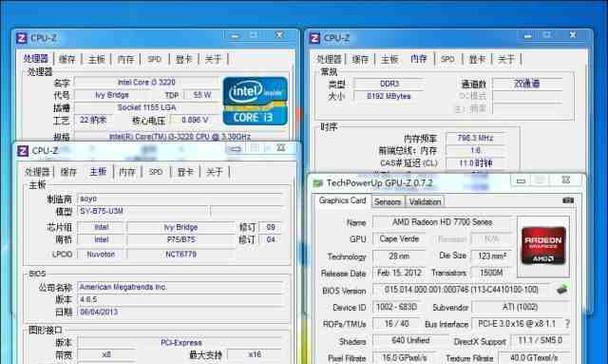Open the 关于 tab in mainboard window
This screenshot has width=608, height=364.
coord(214,172)
